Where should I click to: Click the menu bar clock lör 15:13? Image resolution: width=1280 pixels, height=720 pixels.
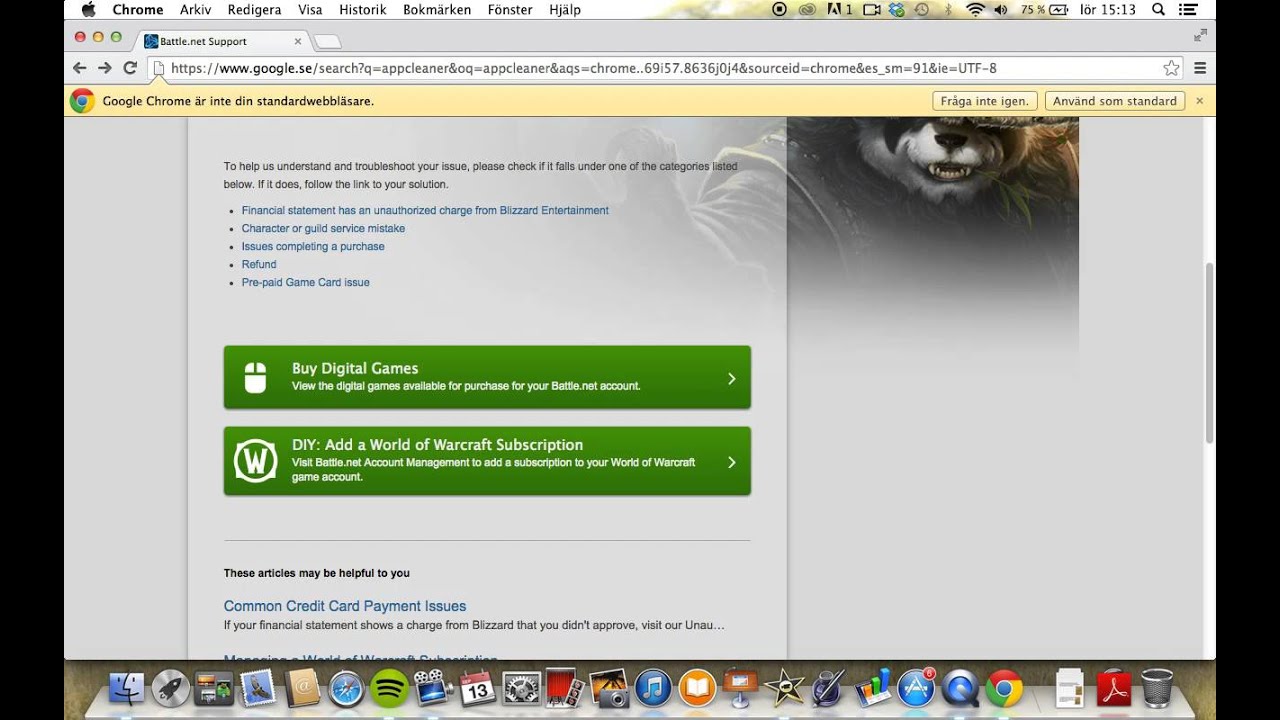coord(1108,10)
